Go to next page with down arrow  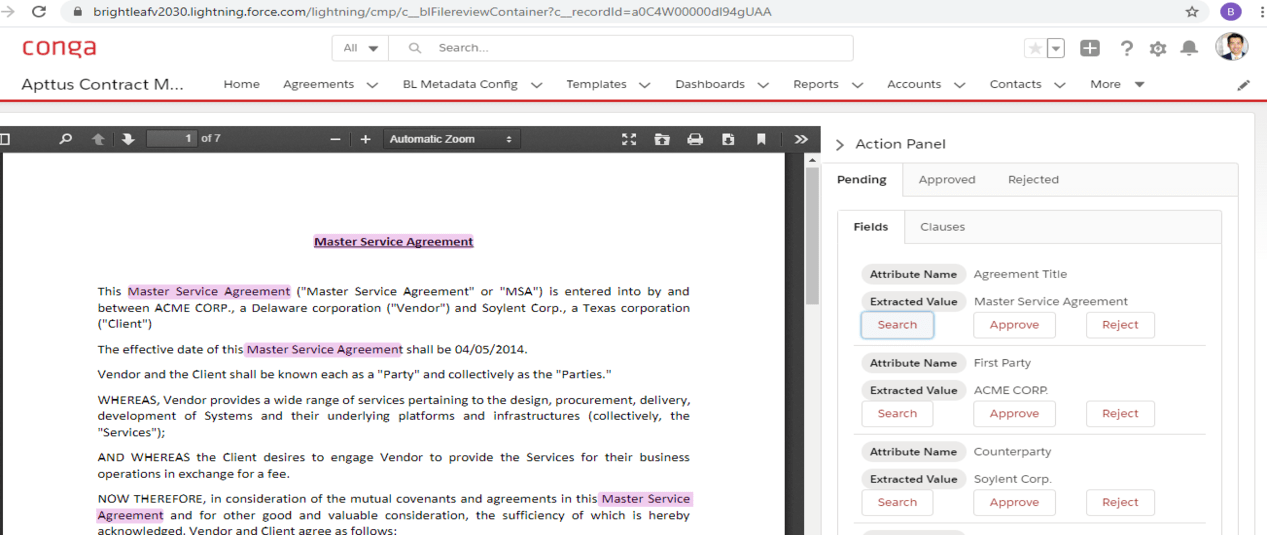pos(128,139)
